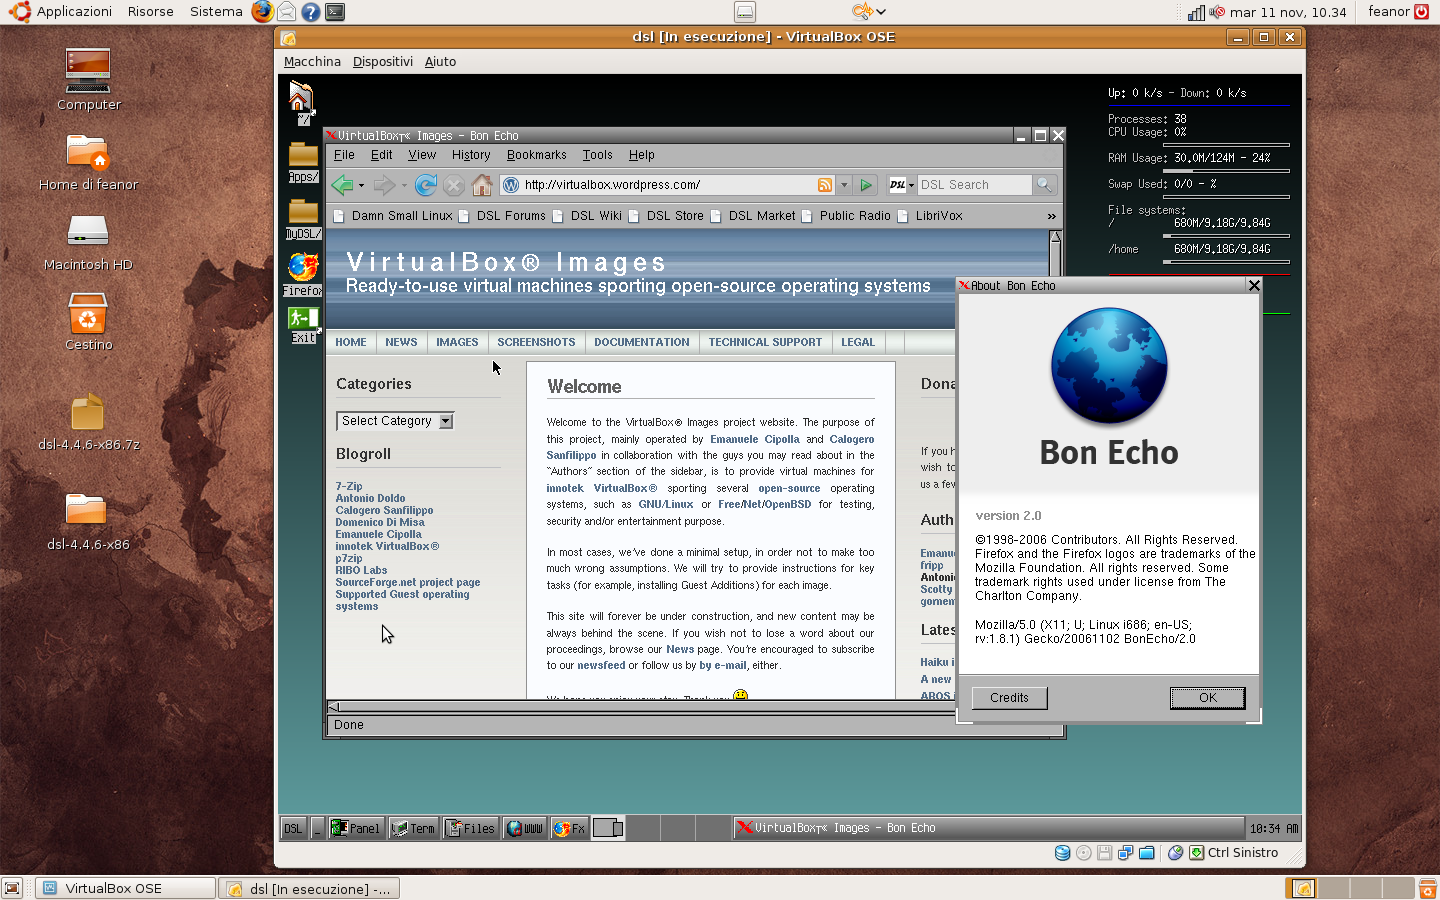This screenshot has width=1440, height=900.
Task: Reload the page with the refresh icon
Action: click(425, 185)
